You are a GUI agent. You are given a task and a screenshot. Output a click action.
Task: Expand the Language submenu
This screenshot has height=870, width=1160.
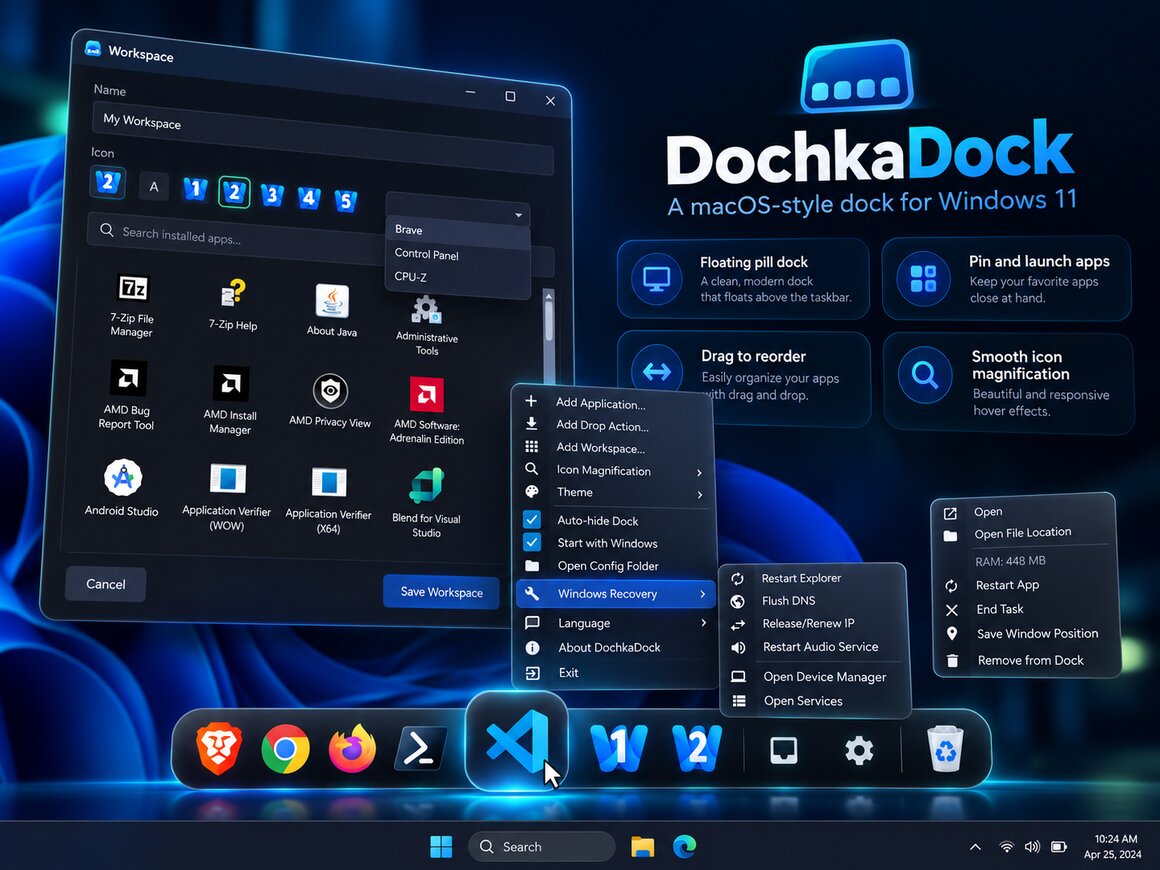click(x=614, y=623)
